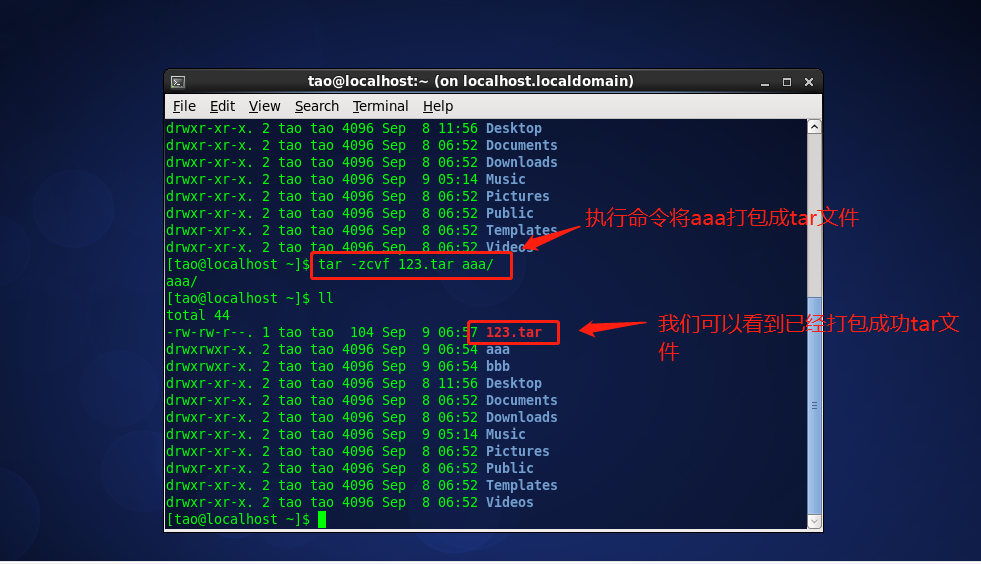Click the bbb directory name
This screenshot has height=564, width=981.
497,366
